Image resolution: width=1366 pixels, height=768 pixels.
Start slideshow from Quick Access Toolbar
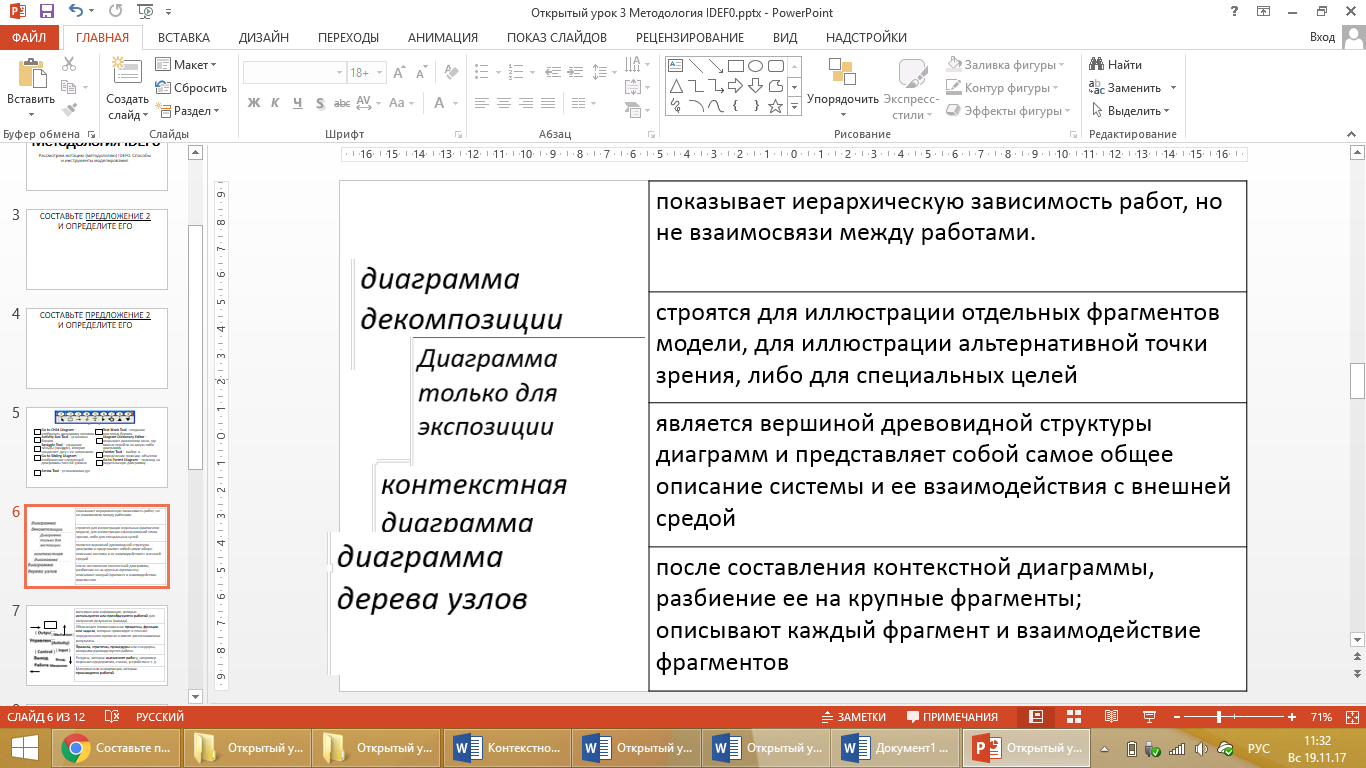[x=145, y=12]
